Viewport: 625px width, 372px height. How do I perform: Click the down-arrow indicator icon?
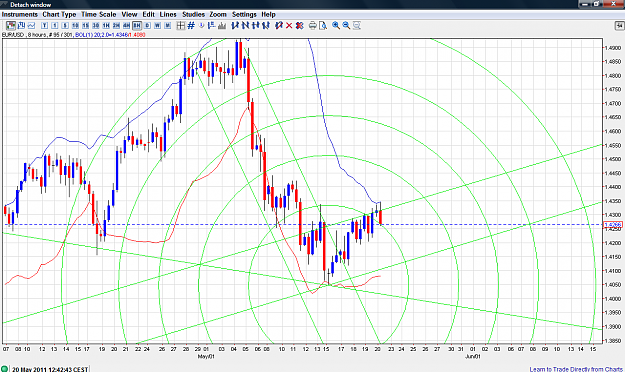201,26
